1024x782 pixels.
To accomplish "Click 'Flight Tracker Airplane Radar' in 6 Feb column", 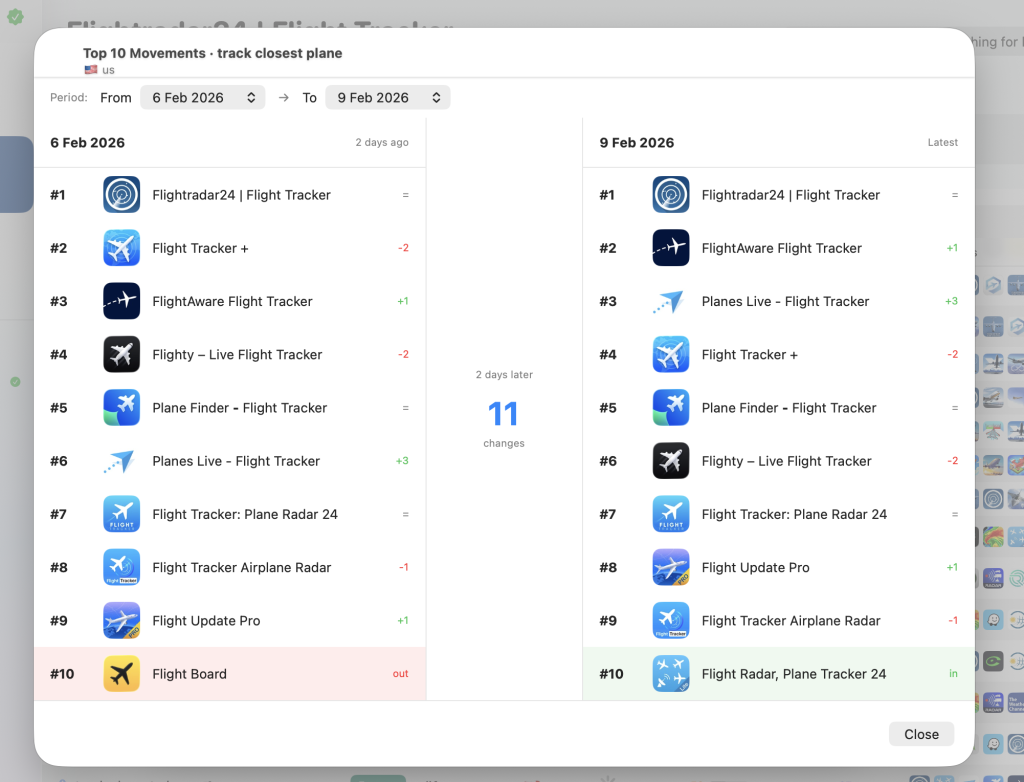I will (x=242, y=568).
